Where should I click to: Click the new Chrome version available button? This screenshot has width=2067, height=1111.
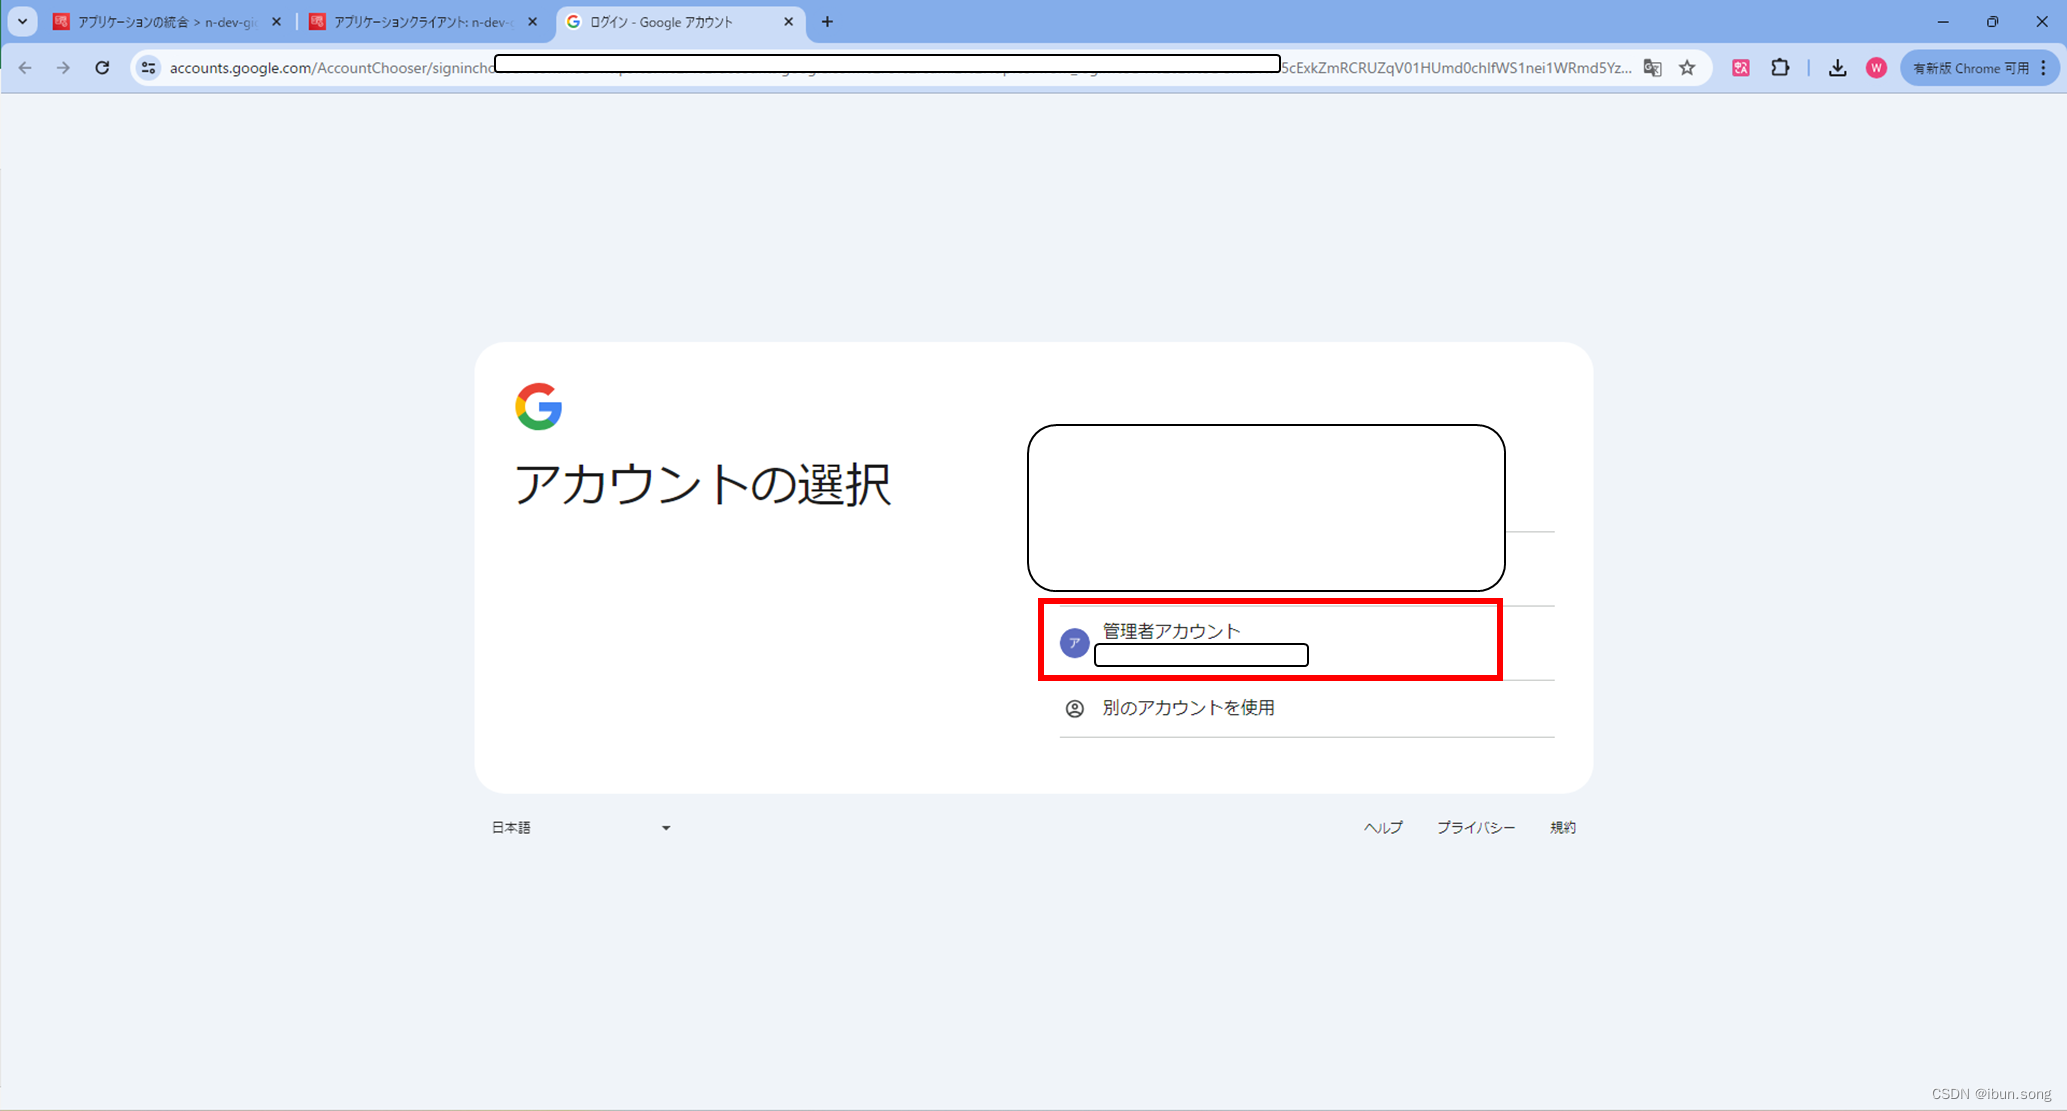(1969, 68)
